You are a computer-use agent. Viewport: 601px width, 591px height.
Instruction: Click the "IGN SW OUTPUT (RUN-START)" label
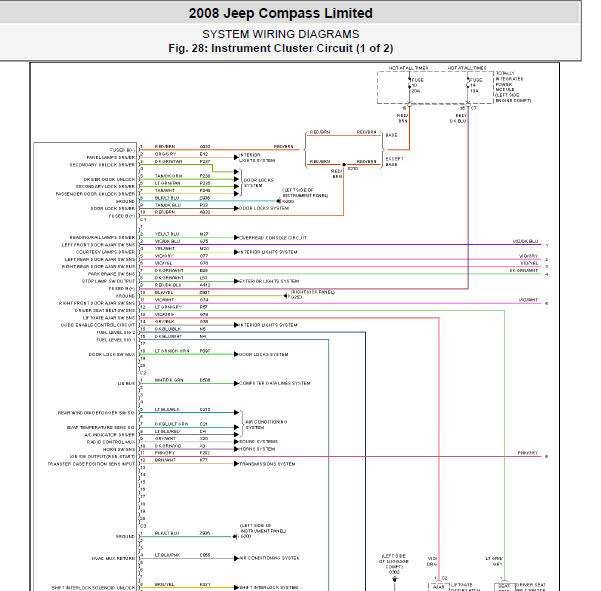point(102,456)
